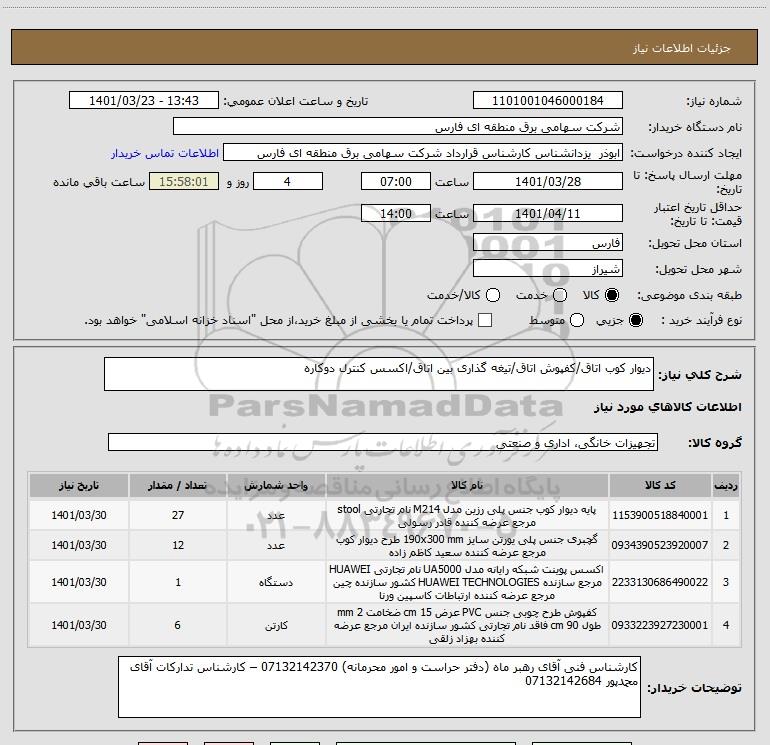Click the delivery province field فارس

(548, 243)
